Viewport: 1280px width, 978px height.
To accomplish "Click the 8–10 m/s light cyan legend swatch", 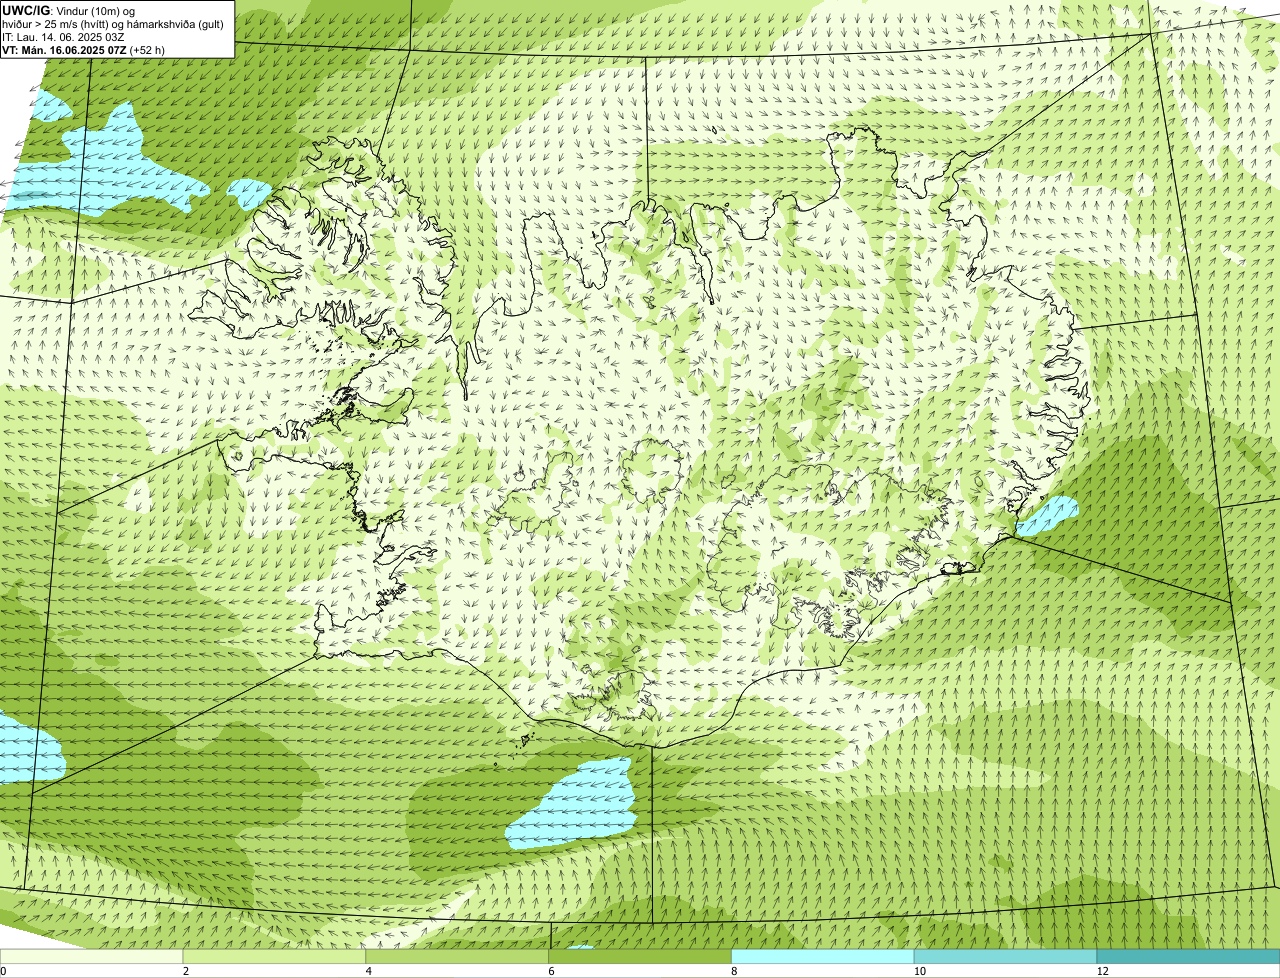I will pos(824,956).
